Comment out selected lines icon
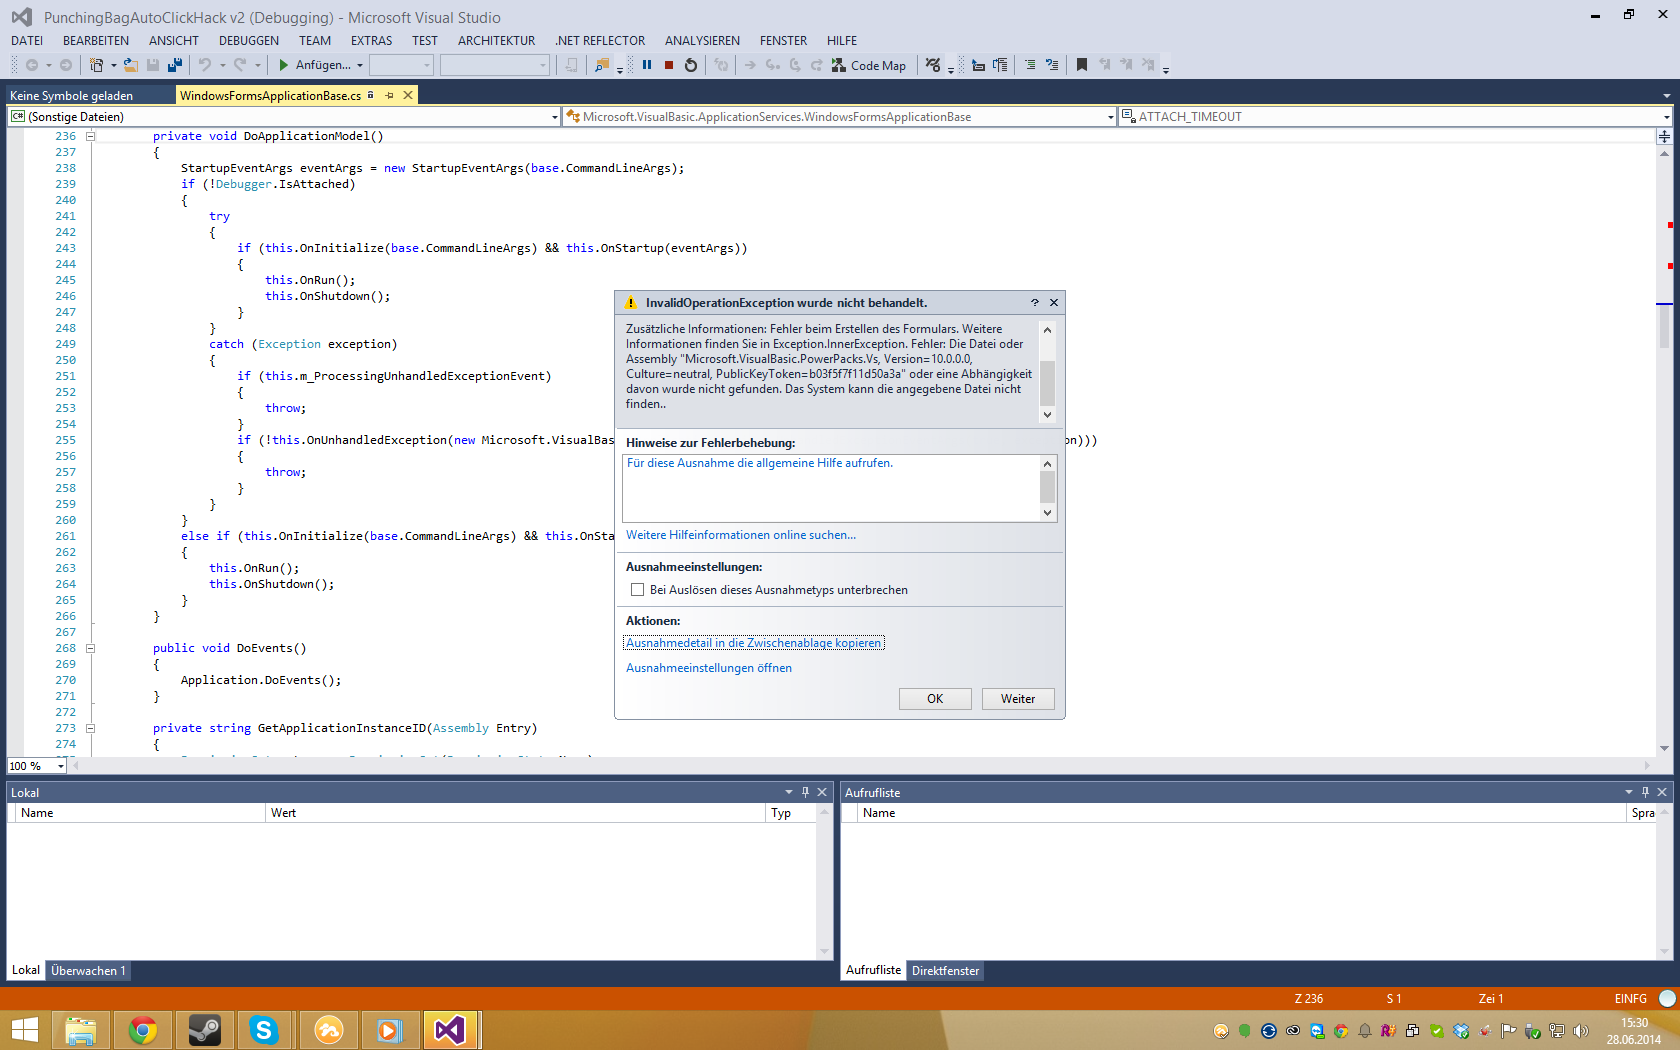Screen dimensions: 1680x1050 click(1030, 65)
